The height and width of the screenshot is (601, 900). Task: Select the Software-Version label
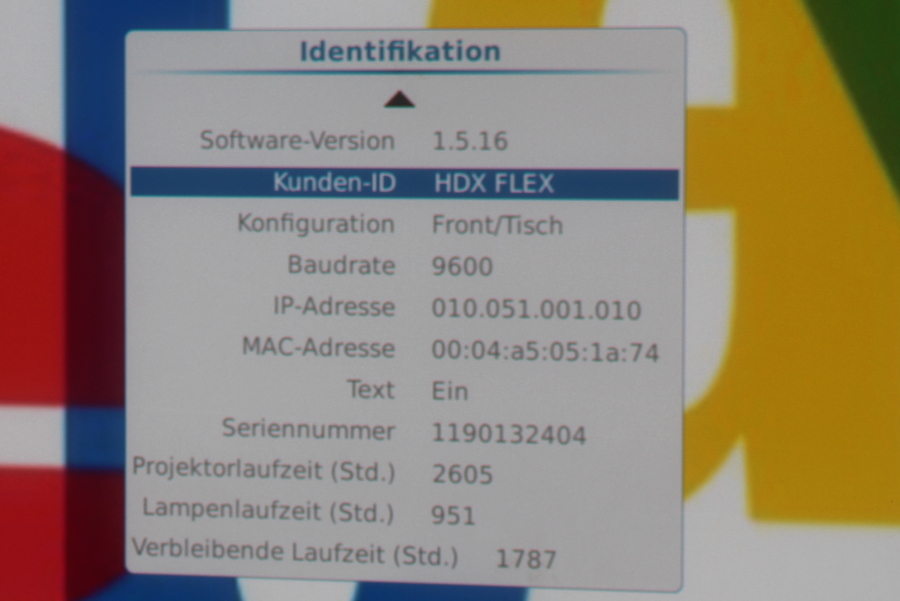(297, 141)
